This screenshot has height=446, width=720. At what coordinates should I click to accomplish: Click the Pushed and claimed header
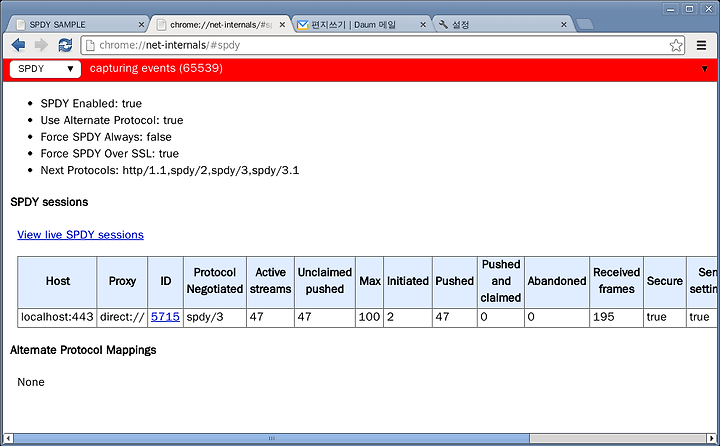(x=501, y=281)
